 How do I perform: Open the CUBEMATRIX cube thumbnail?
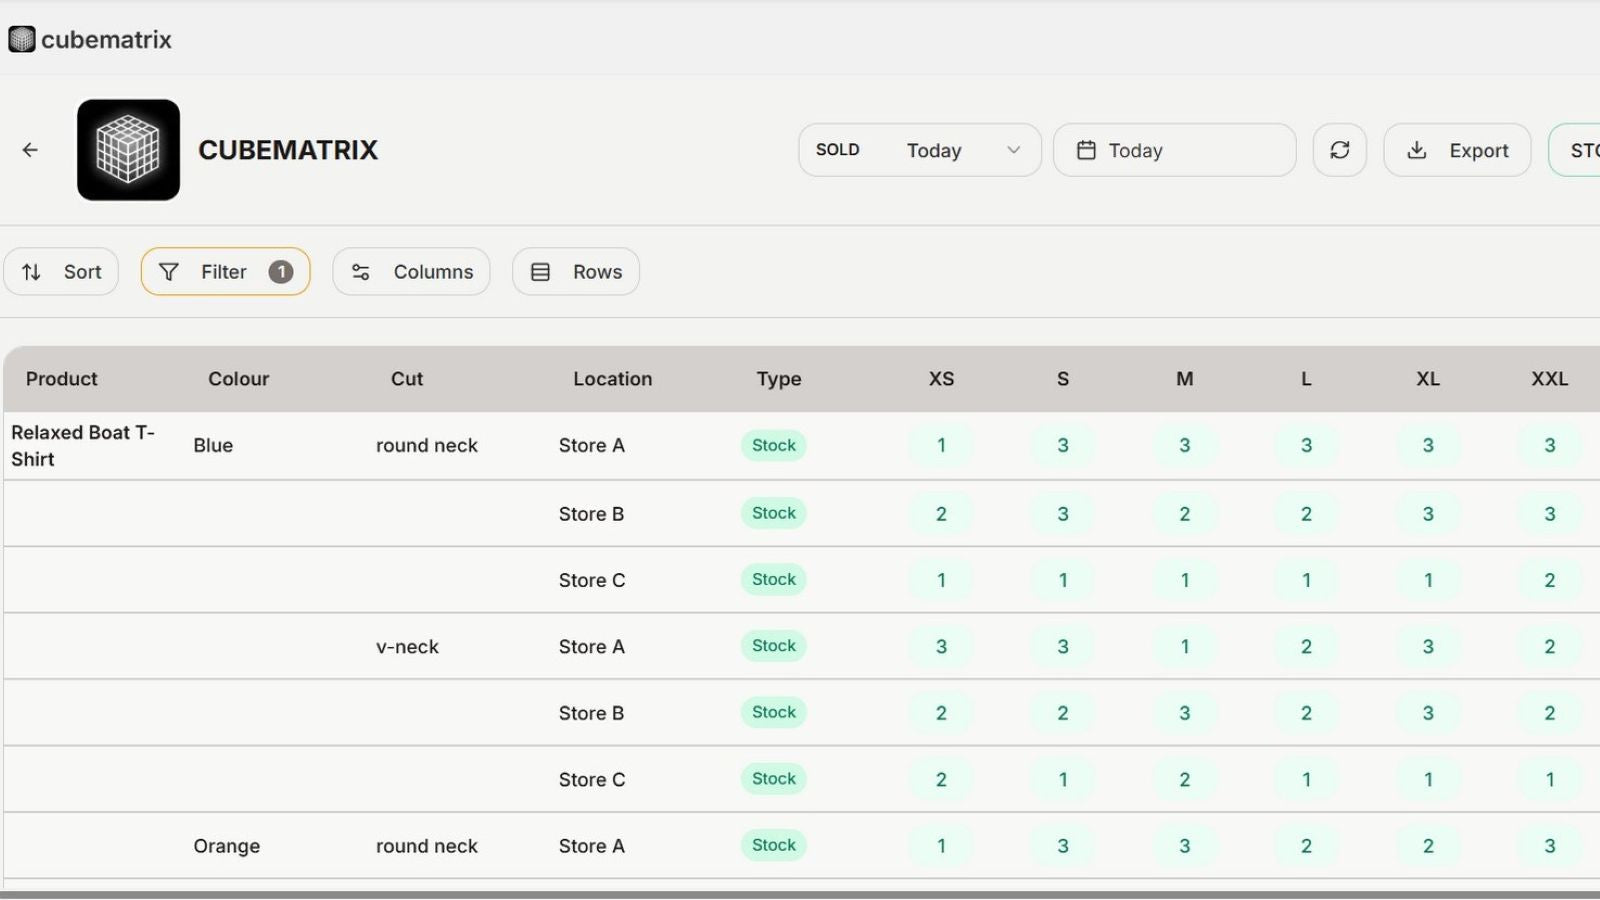128,150
